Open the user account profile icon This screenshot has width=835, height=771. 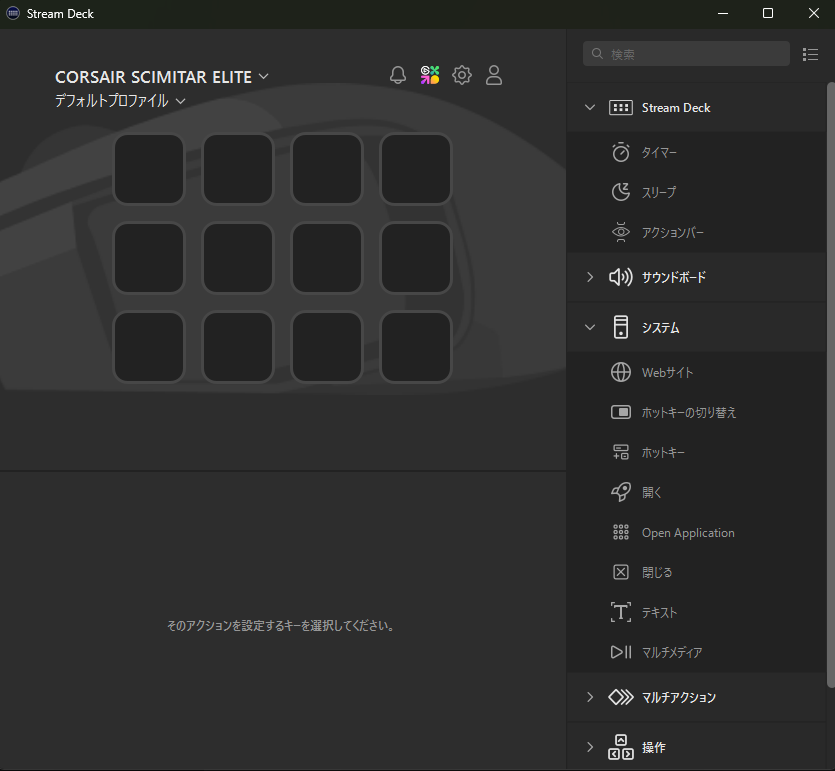[494, 75]
